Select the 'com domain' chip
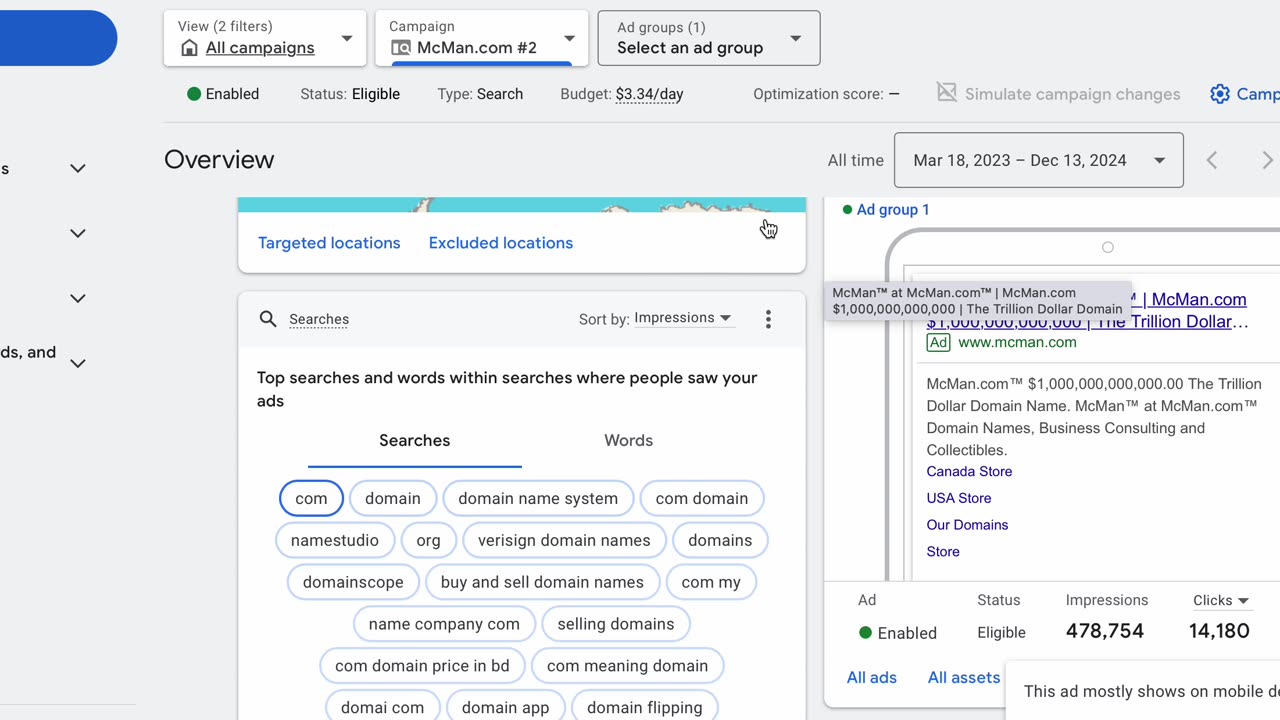Viewport: 1280px width, 720px height. point(702,498)
